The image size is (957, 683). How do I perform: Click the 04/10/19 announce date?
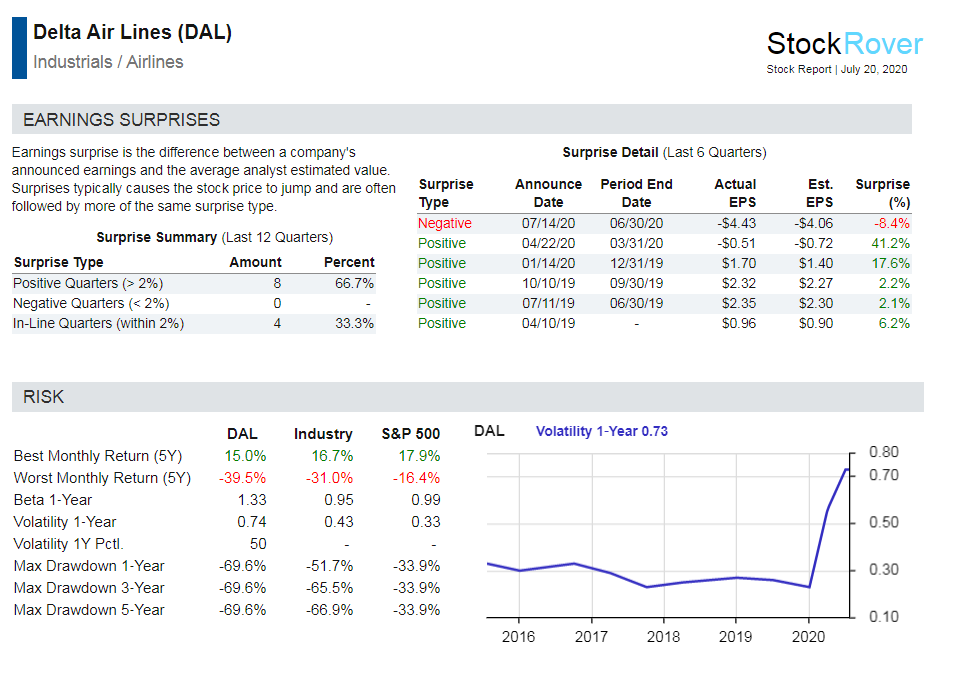pyautogui.click(x=548, y=323)
